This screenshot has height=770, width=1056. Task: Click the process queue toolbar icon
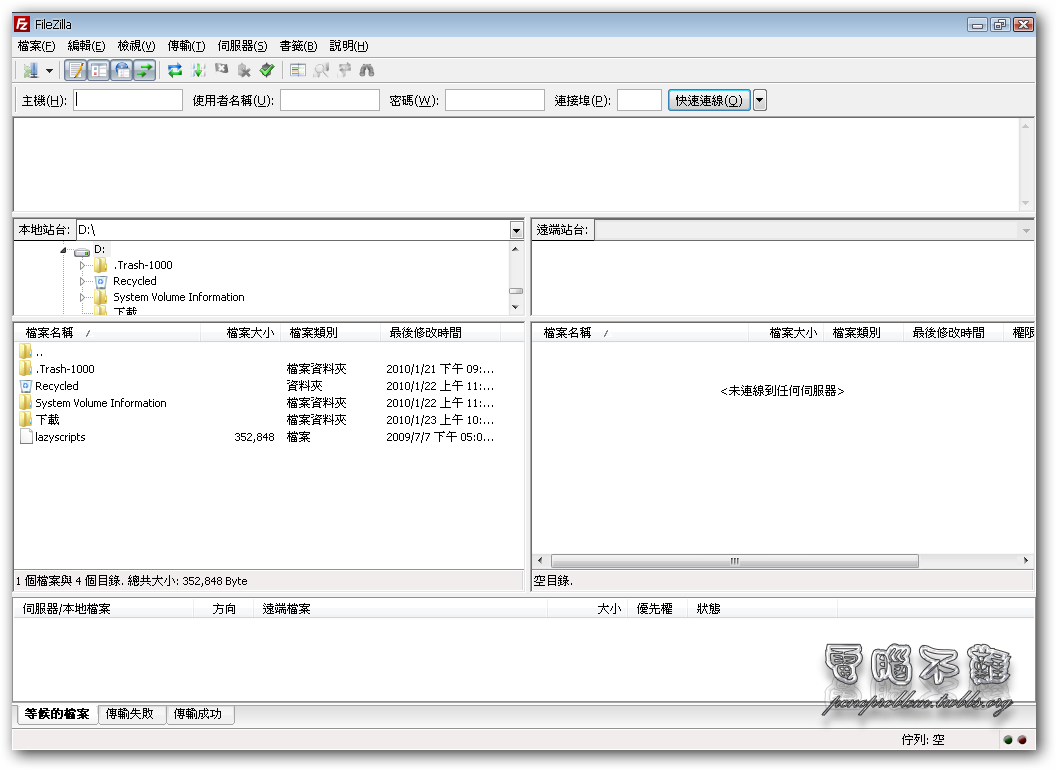(x=198, y=70)
